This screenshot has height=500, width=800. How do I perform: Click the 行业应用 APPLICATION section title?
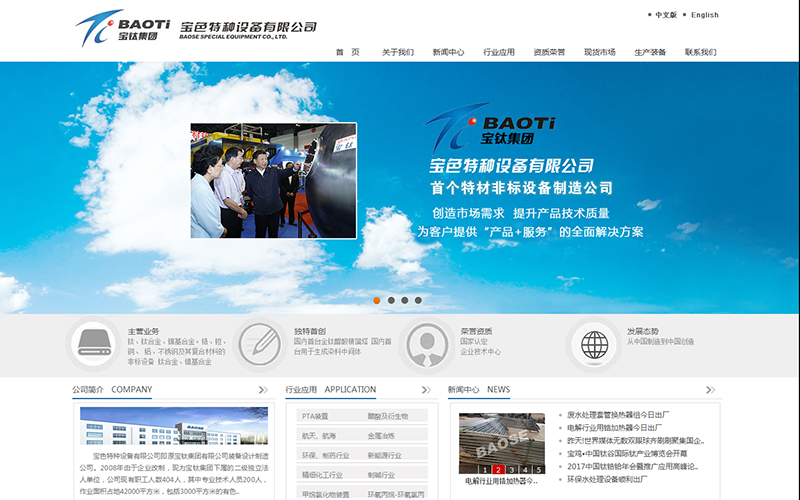[x=331, y=389]
